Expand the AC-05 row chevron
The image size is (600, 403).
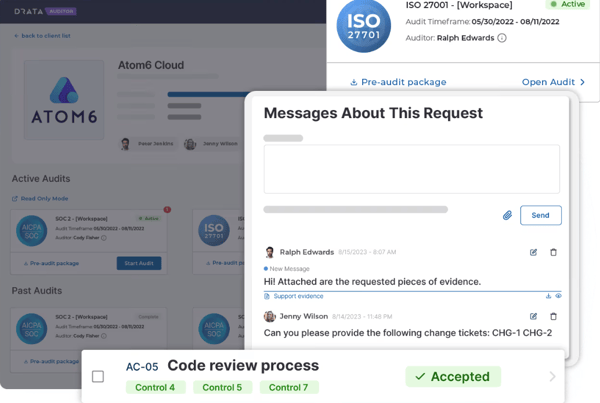click(x=553, y=377)
